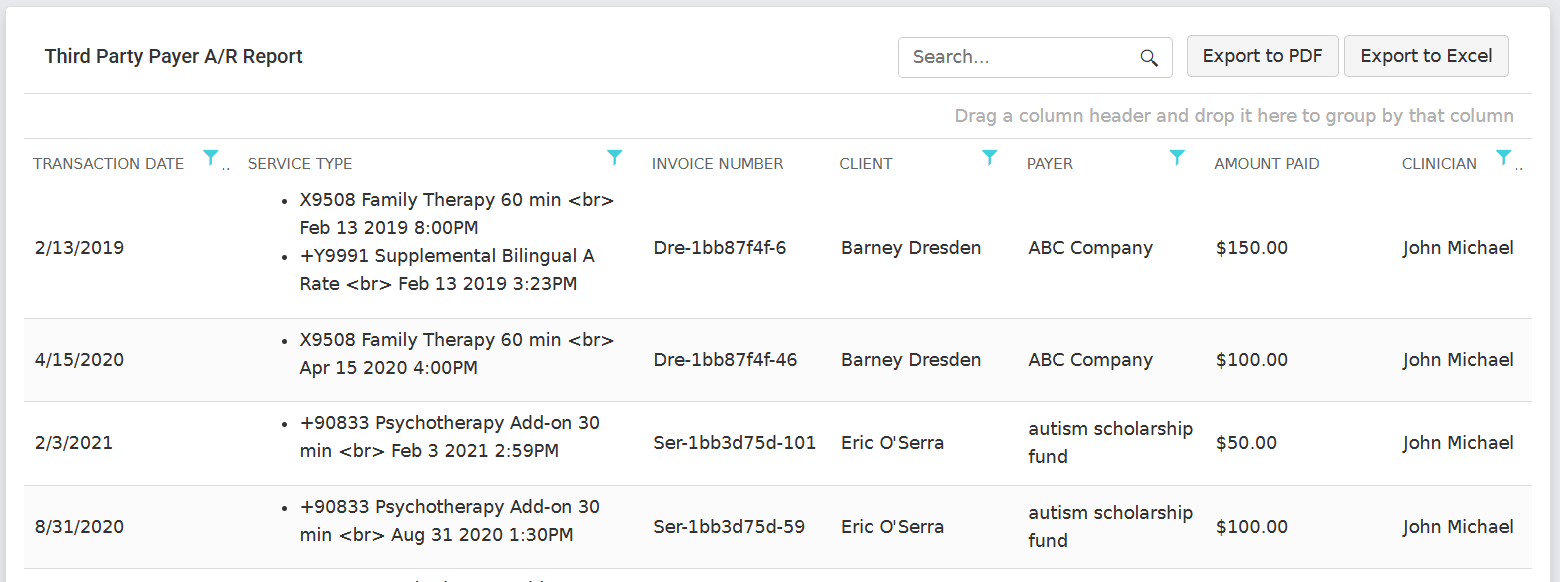This screenshot has height=582, width=1560.
Task: Select the row dated 4/15/2020
Action: pyautogui.click(x=79, y=360)
